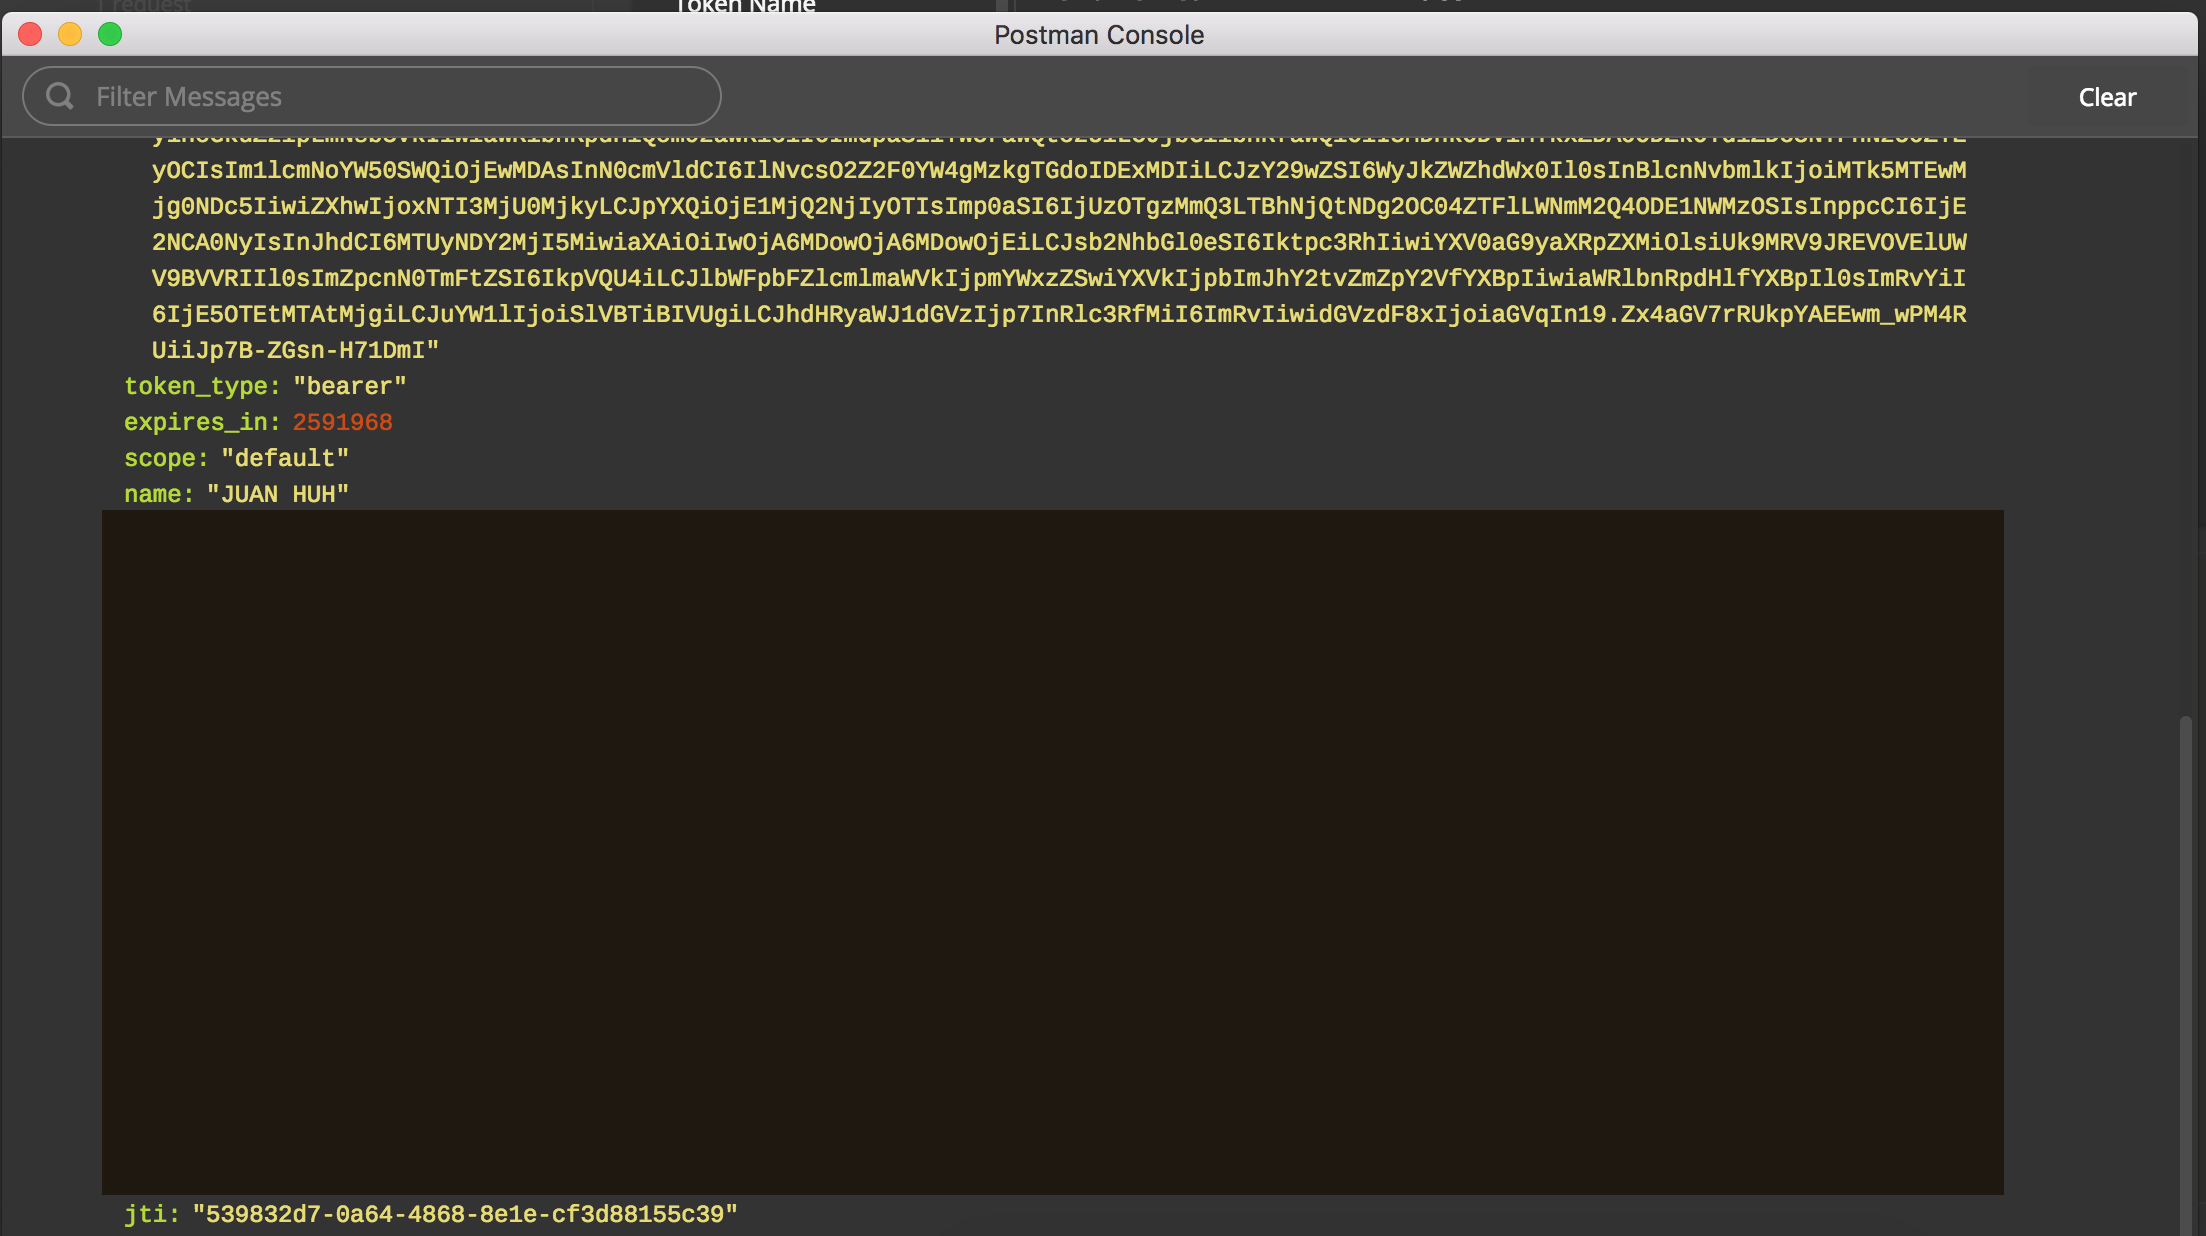Click inside the Filter Messages field

[x=370, y=96]
